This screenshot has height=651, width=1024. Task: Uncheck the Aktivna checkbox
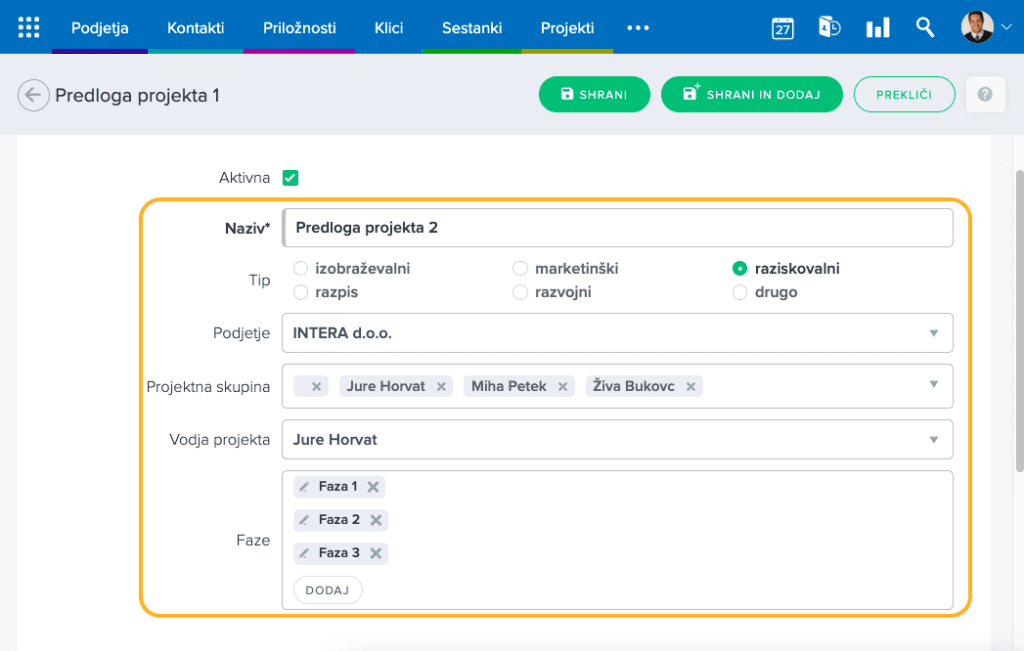click(291, 178)
